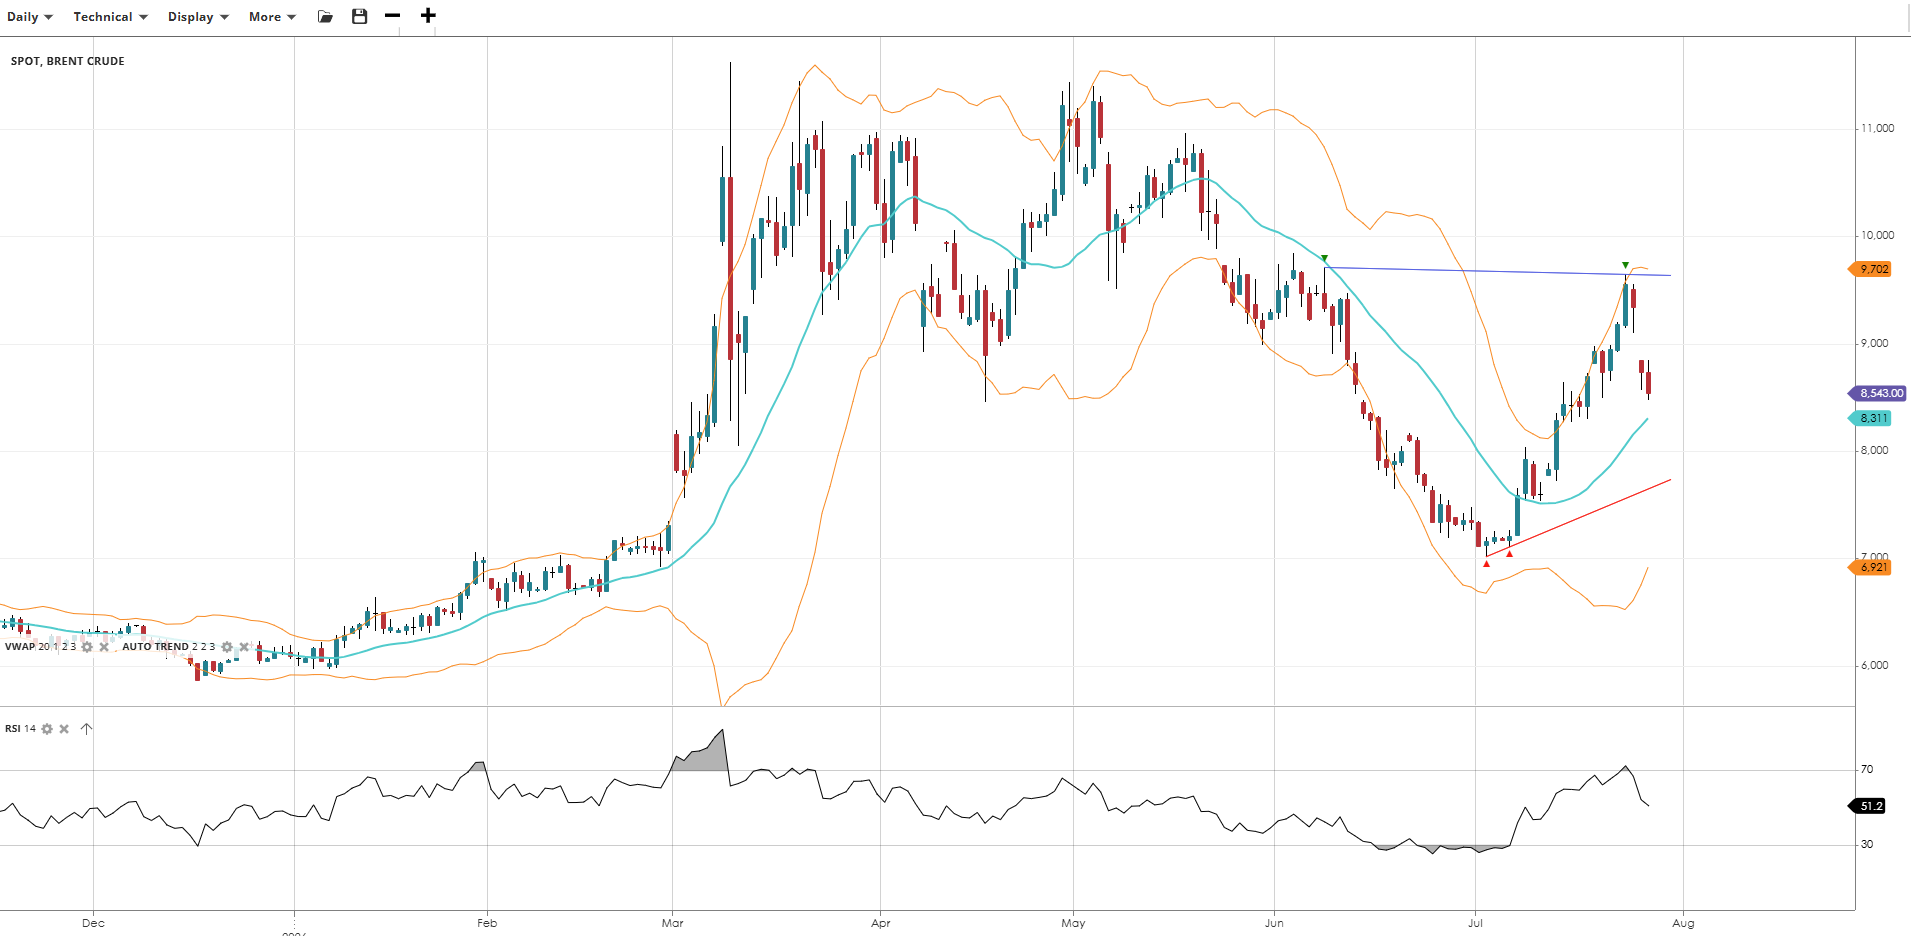The image size is (1911, 936).
Task: Open AUTO TREND settings gear
Action: pyautogui.click(x=227, y=647)
